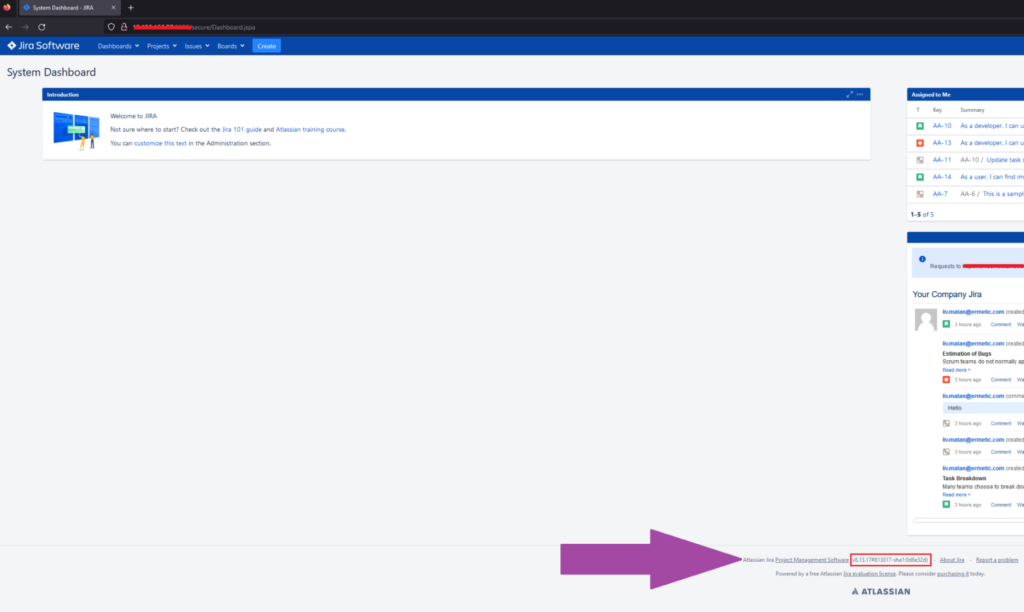Open the Dashboards dropdown menu

pos(118,46)
